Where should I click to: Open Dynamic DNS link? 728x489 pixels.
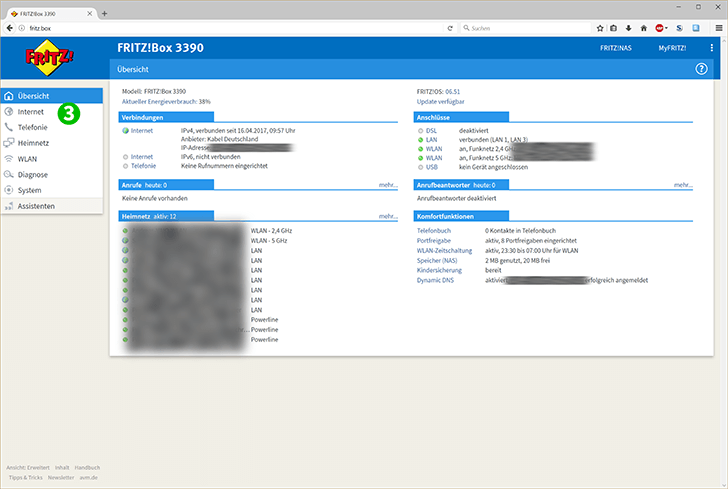click(x=435, y=280)
